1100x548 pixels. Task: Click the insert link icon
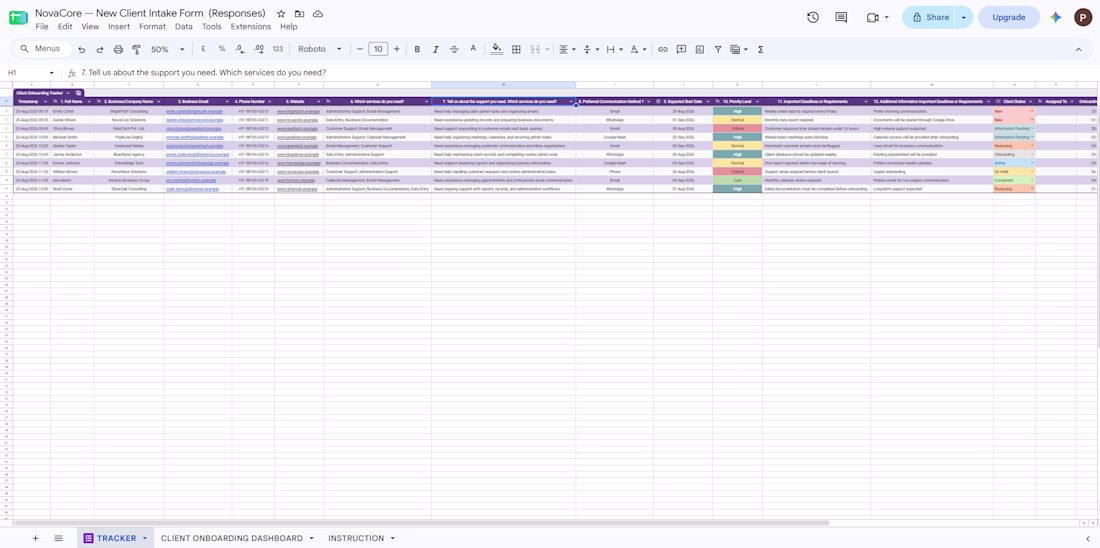(x=662, y=50)
